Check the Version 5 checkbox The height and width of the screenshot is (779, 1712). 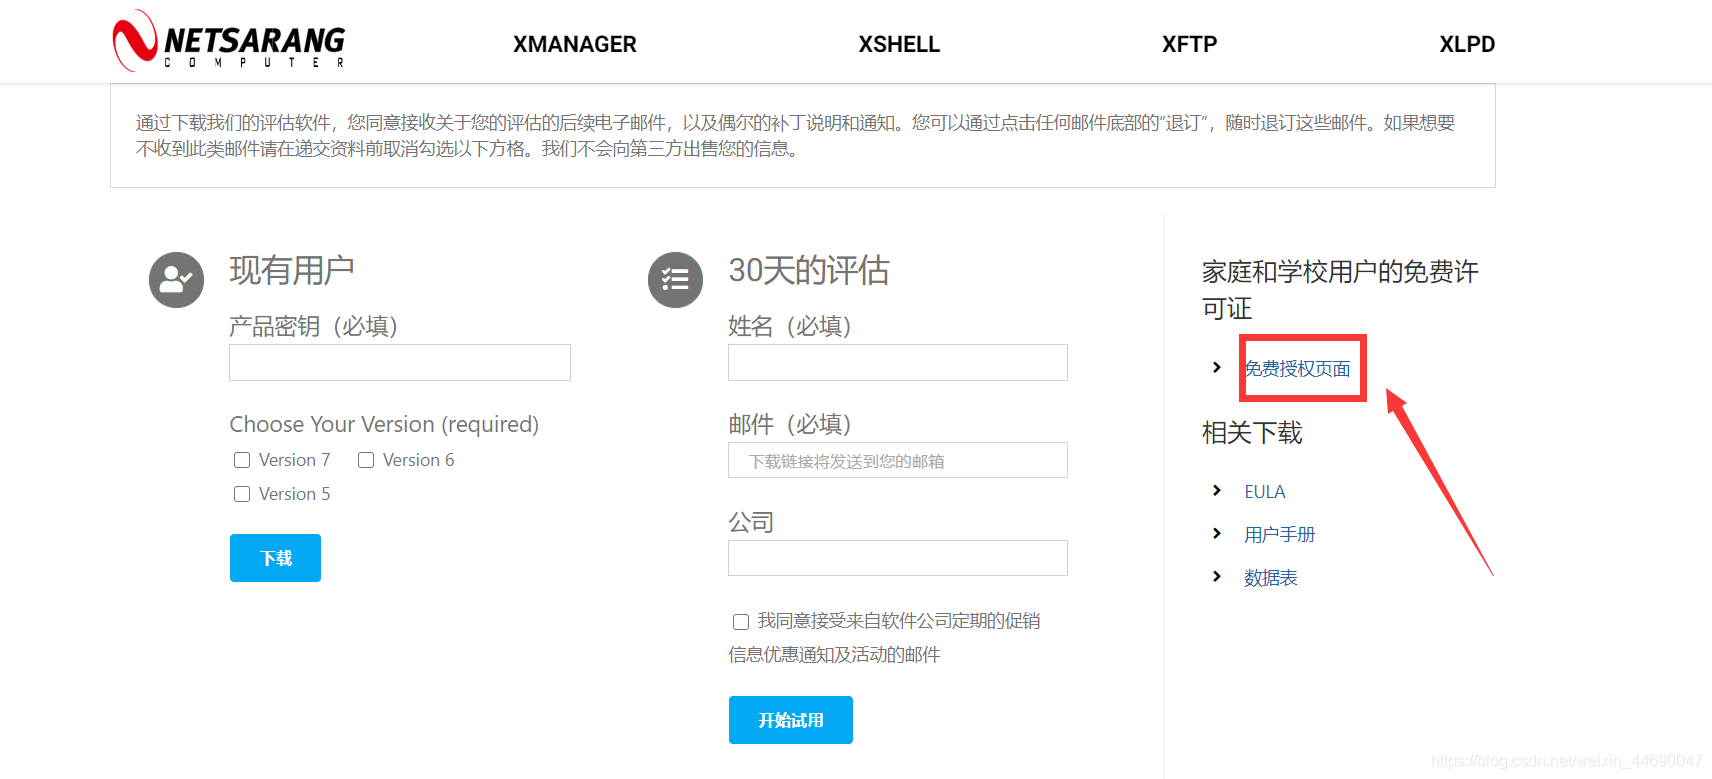click(242, 494)
